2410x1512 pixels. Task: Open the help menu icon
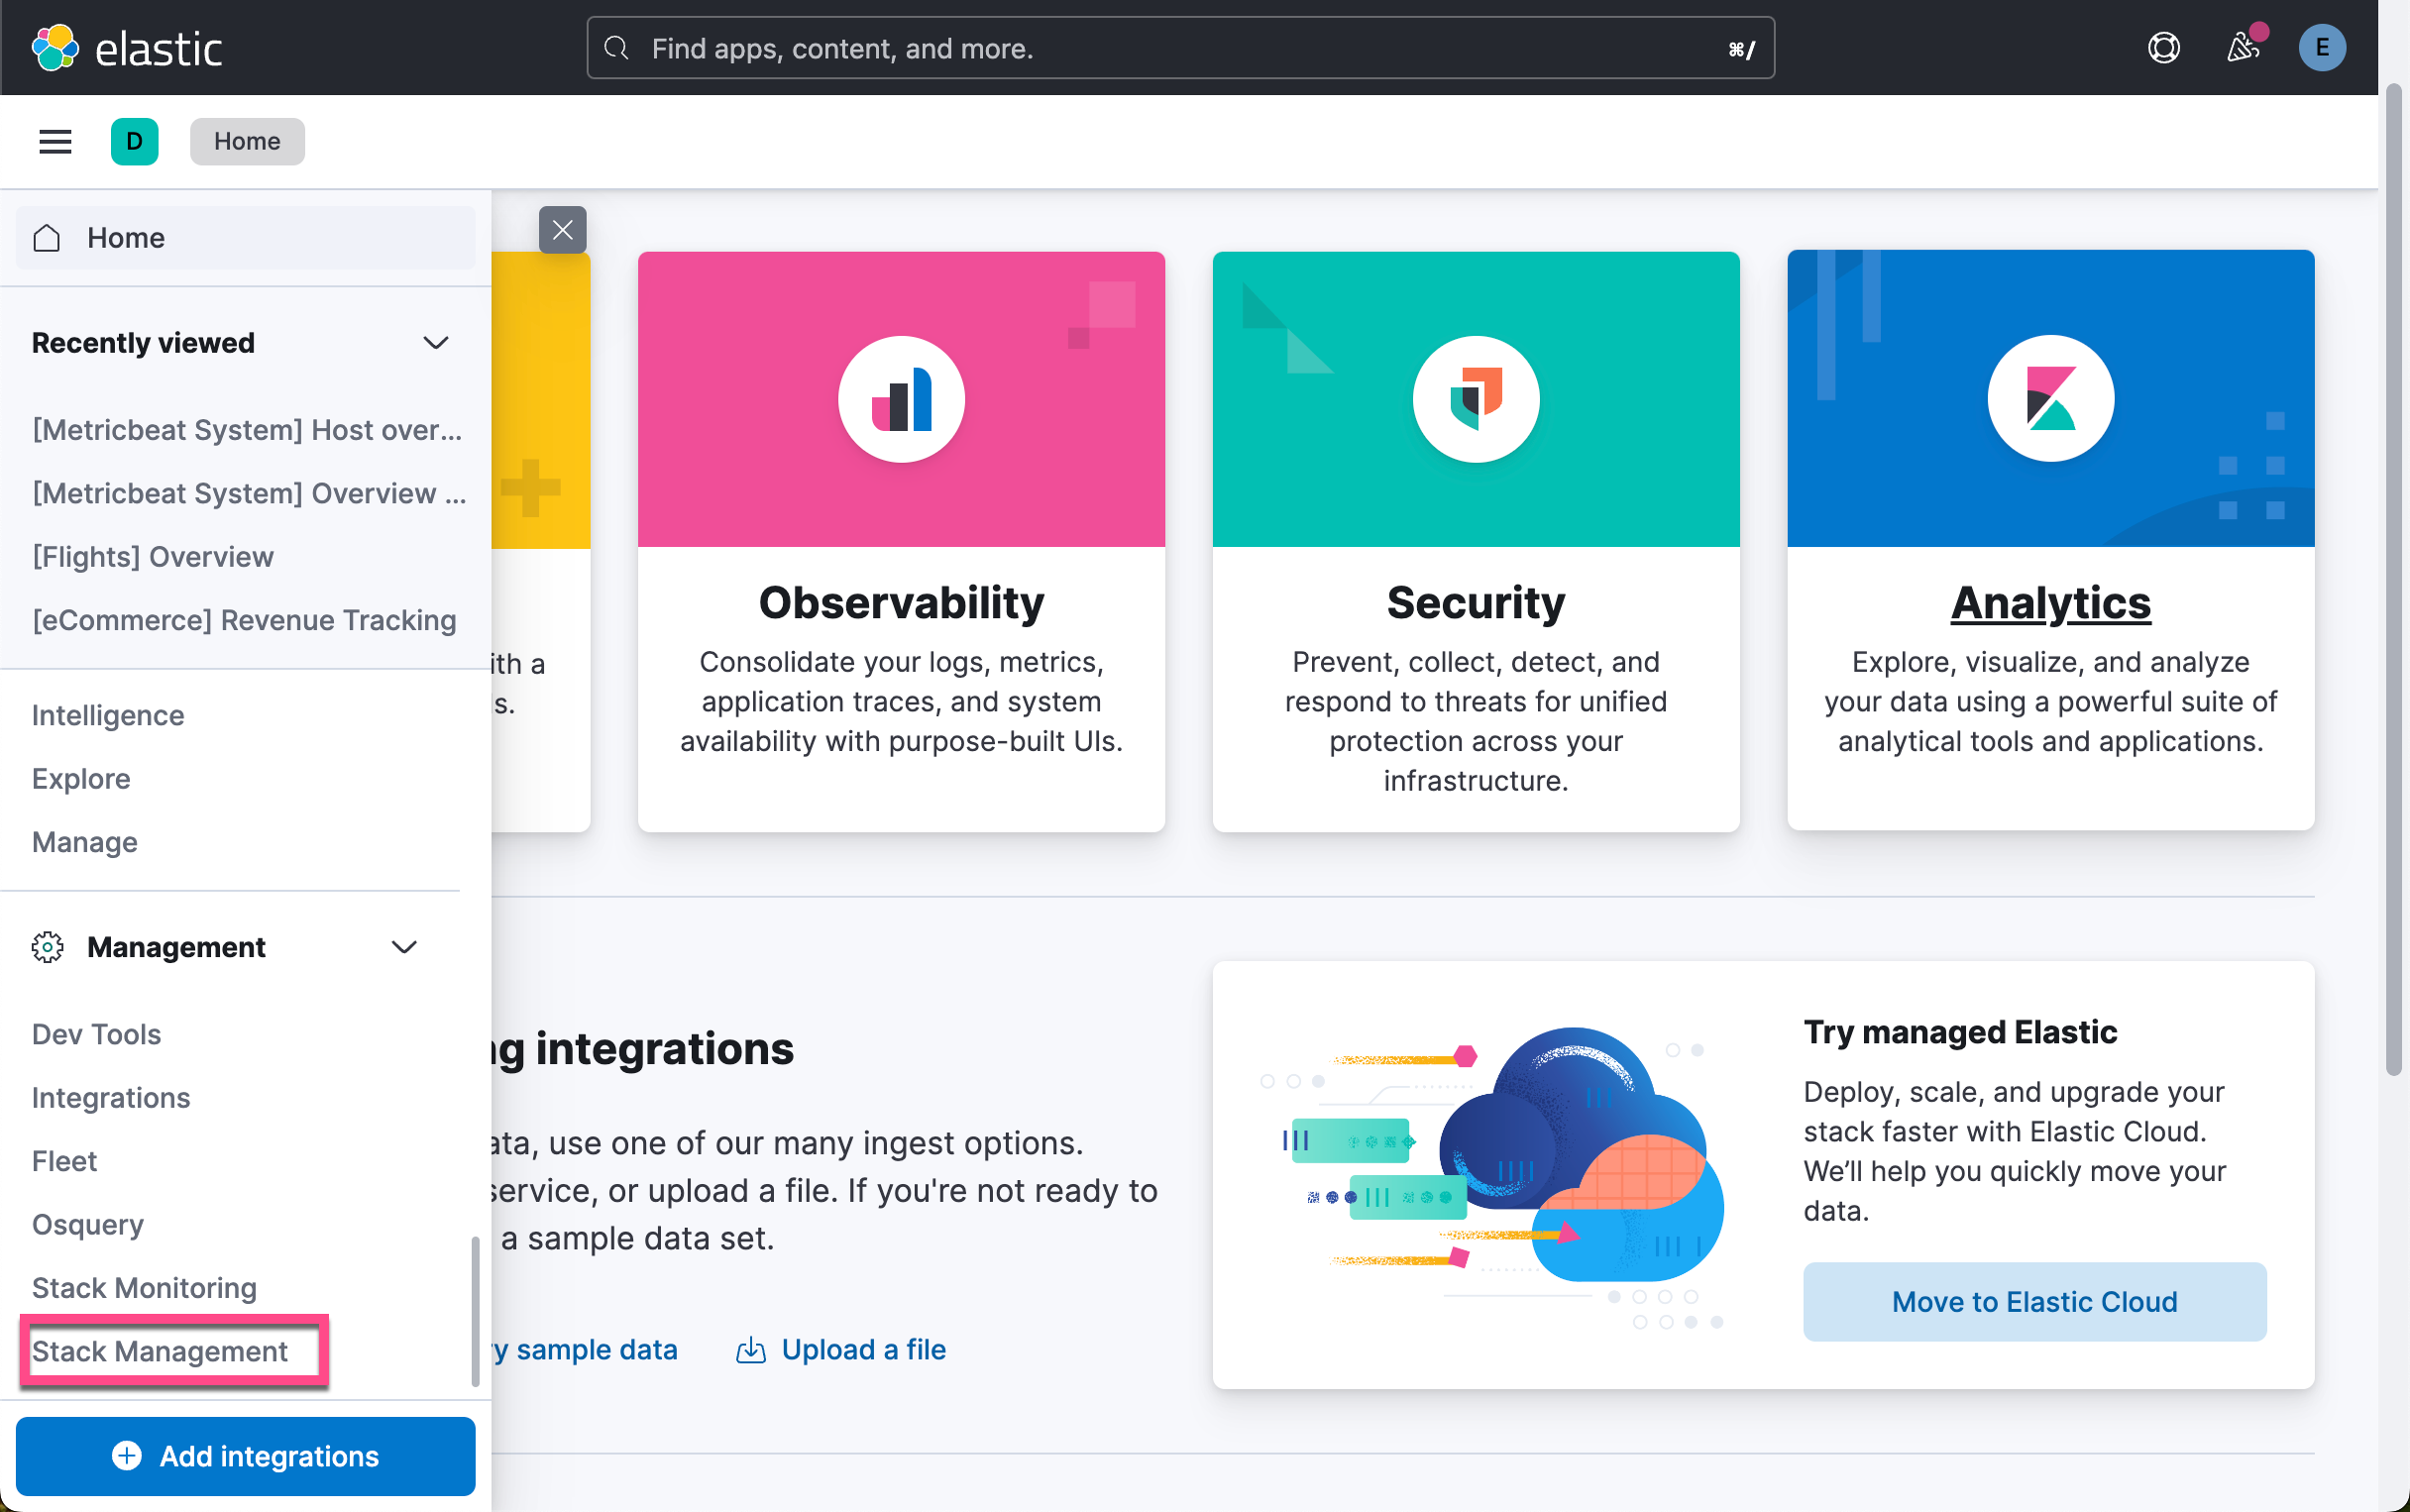(x=2162, y=47)
